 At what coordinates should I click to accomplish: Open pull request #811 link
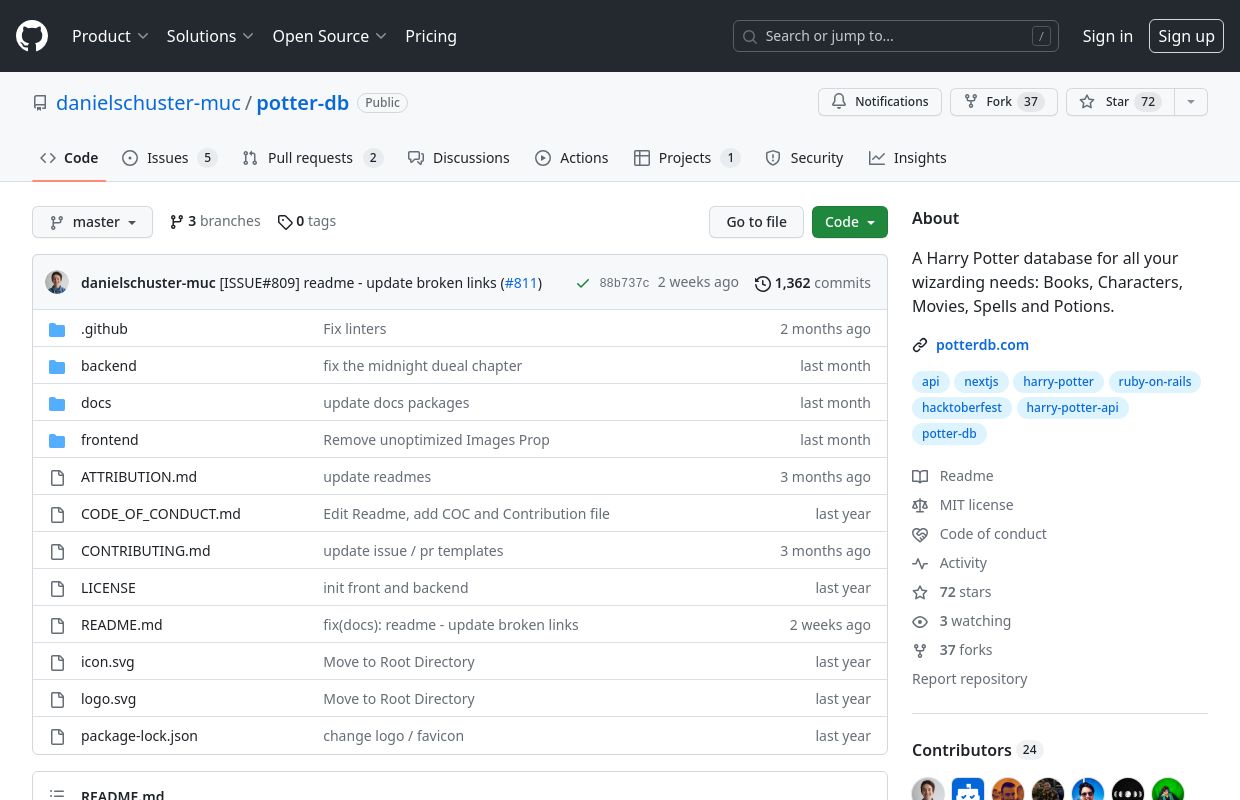click(521, 283)
